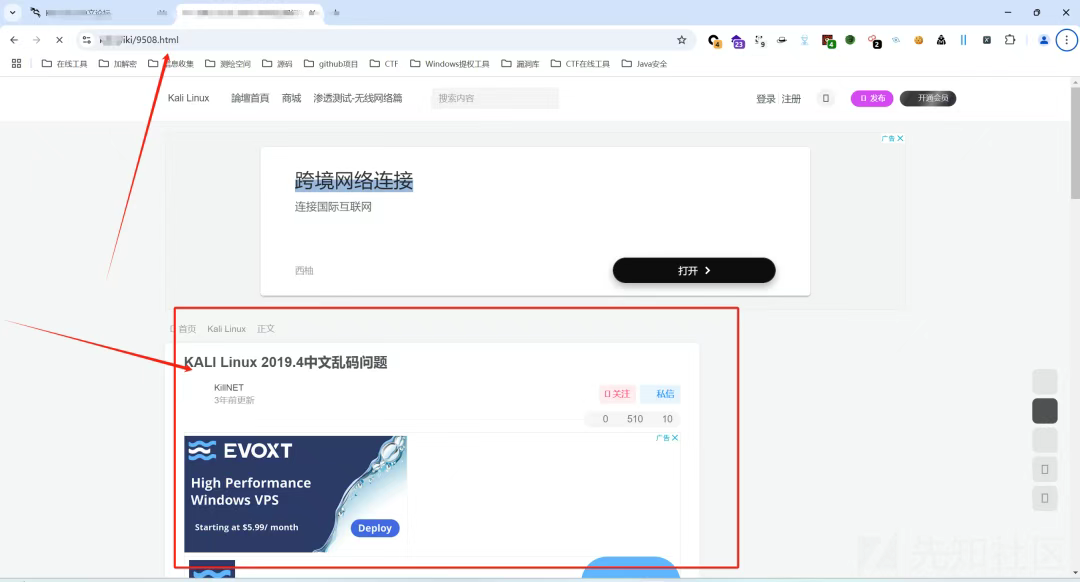Open the 源码 bookmark folder

click(x=277, y=63)
